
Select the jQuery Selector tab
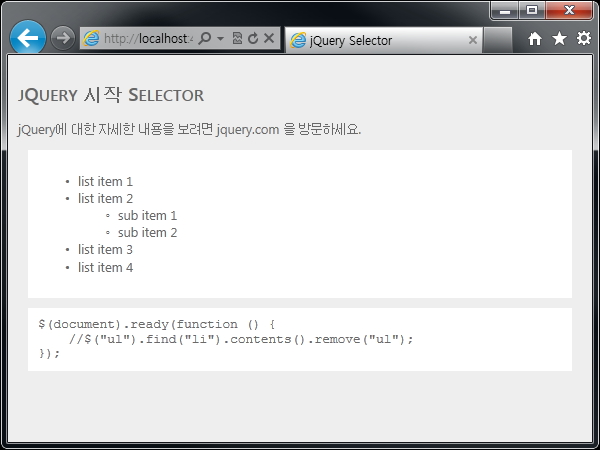(384, 40)
